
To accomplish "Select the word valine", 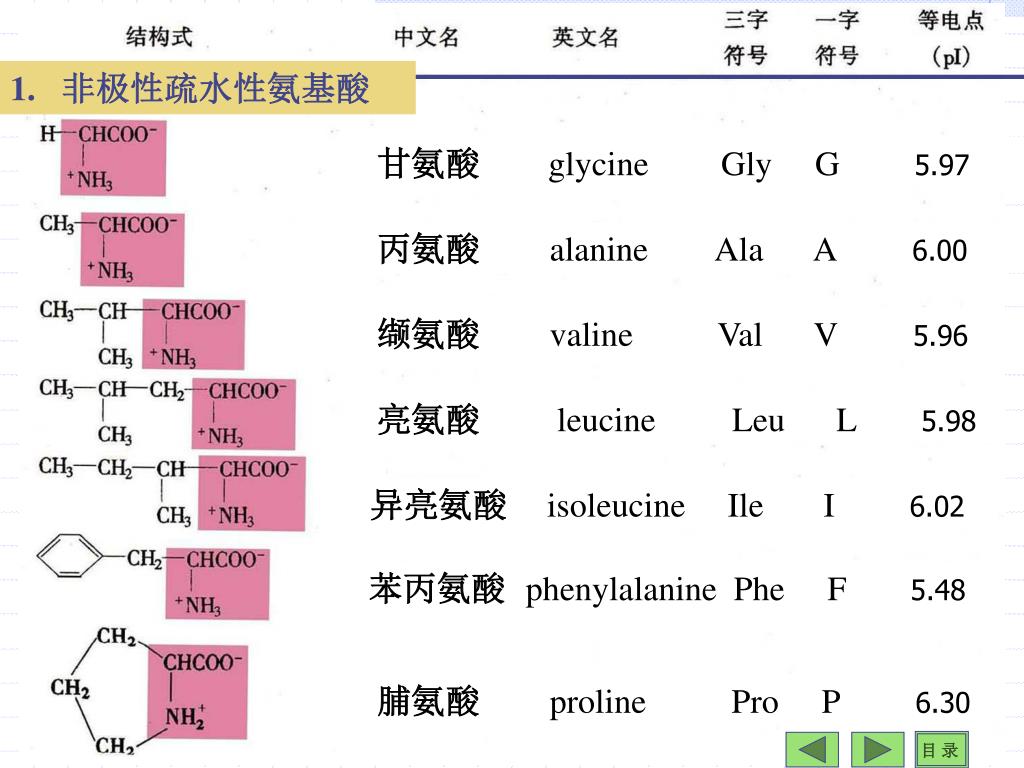I will 592,336.
